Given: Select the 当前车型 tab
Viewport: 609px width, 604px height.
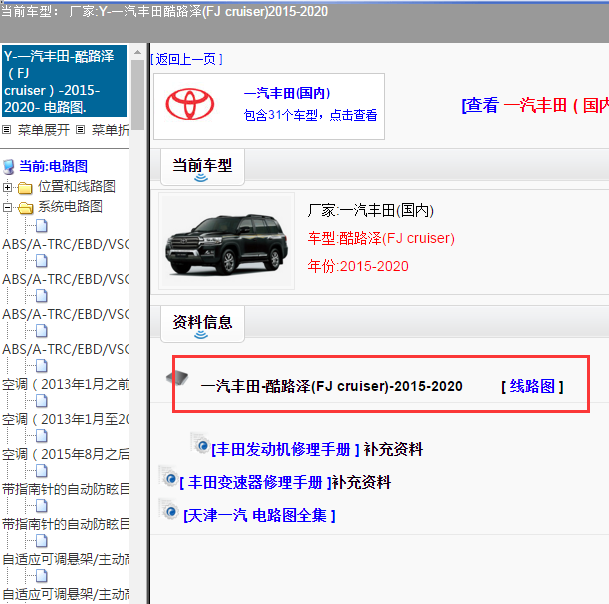Looking at the screenshot, I should [202, 167].
